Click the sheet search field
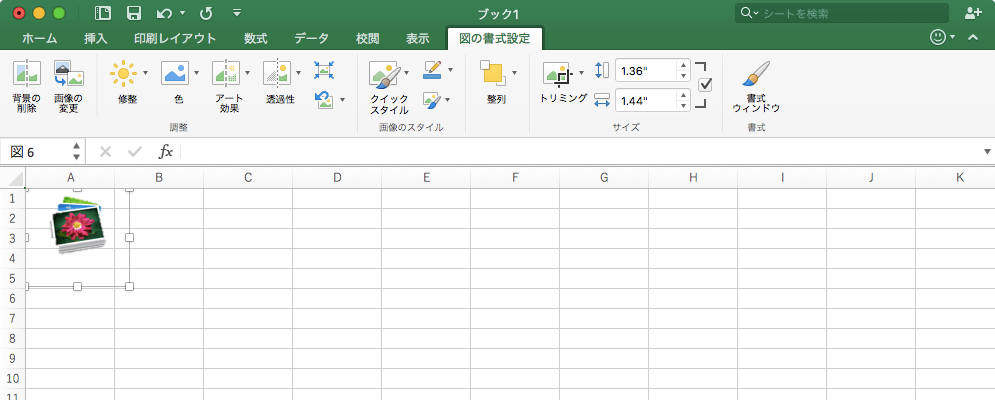Image resolution: width=995 pixels, height=400 pixels. pyautogui.click(x=850, y=14)
